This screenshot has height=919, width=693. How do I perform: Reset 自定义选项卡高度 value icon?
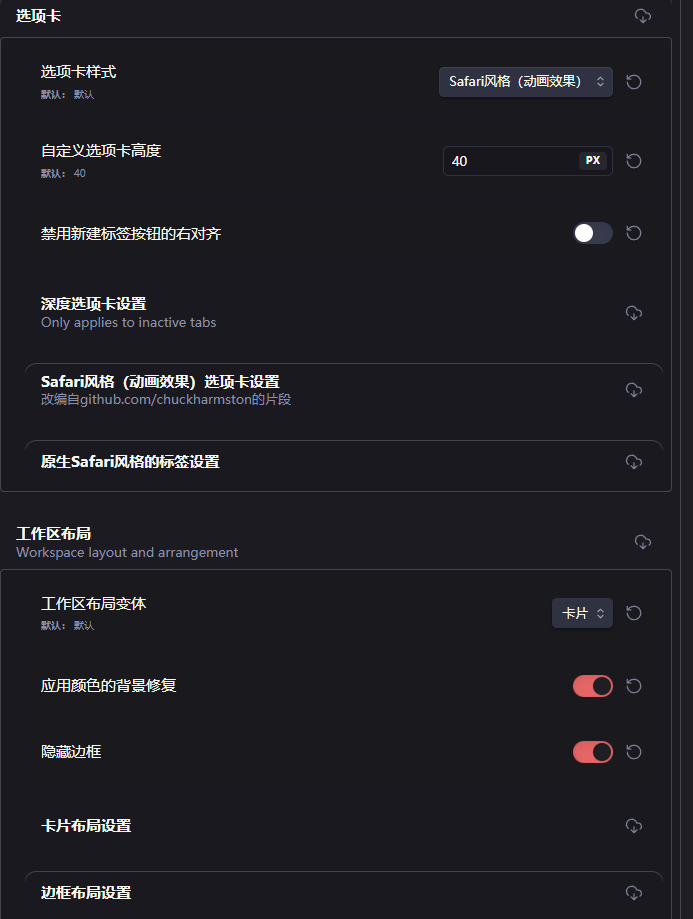pyautogui.click(x=633, y=161)
